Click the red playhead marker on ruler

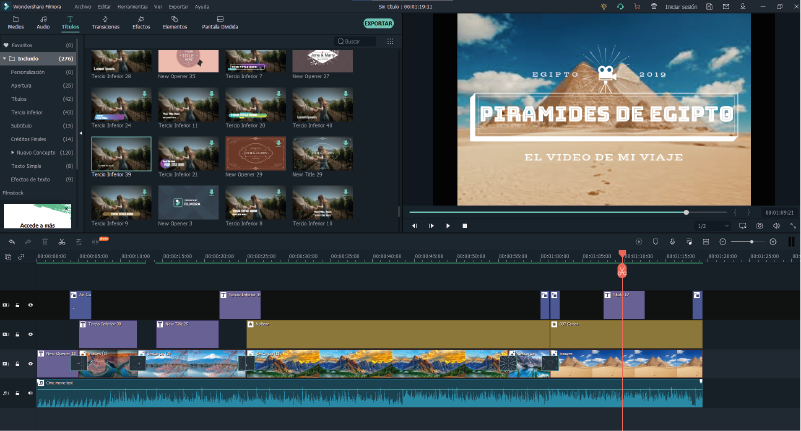pyautogui.click(x=622, y=254)
